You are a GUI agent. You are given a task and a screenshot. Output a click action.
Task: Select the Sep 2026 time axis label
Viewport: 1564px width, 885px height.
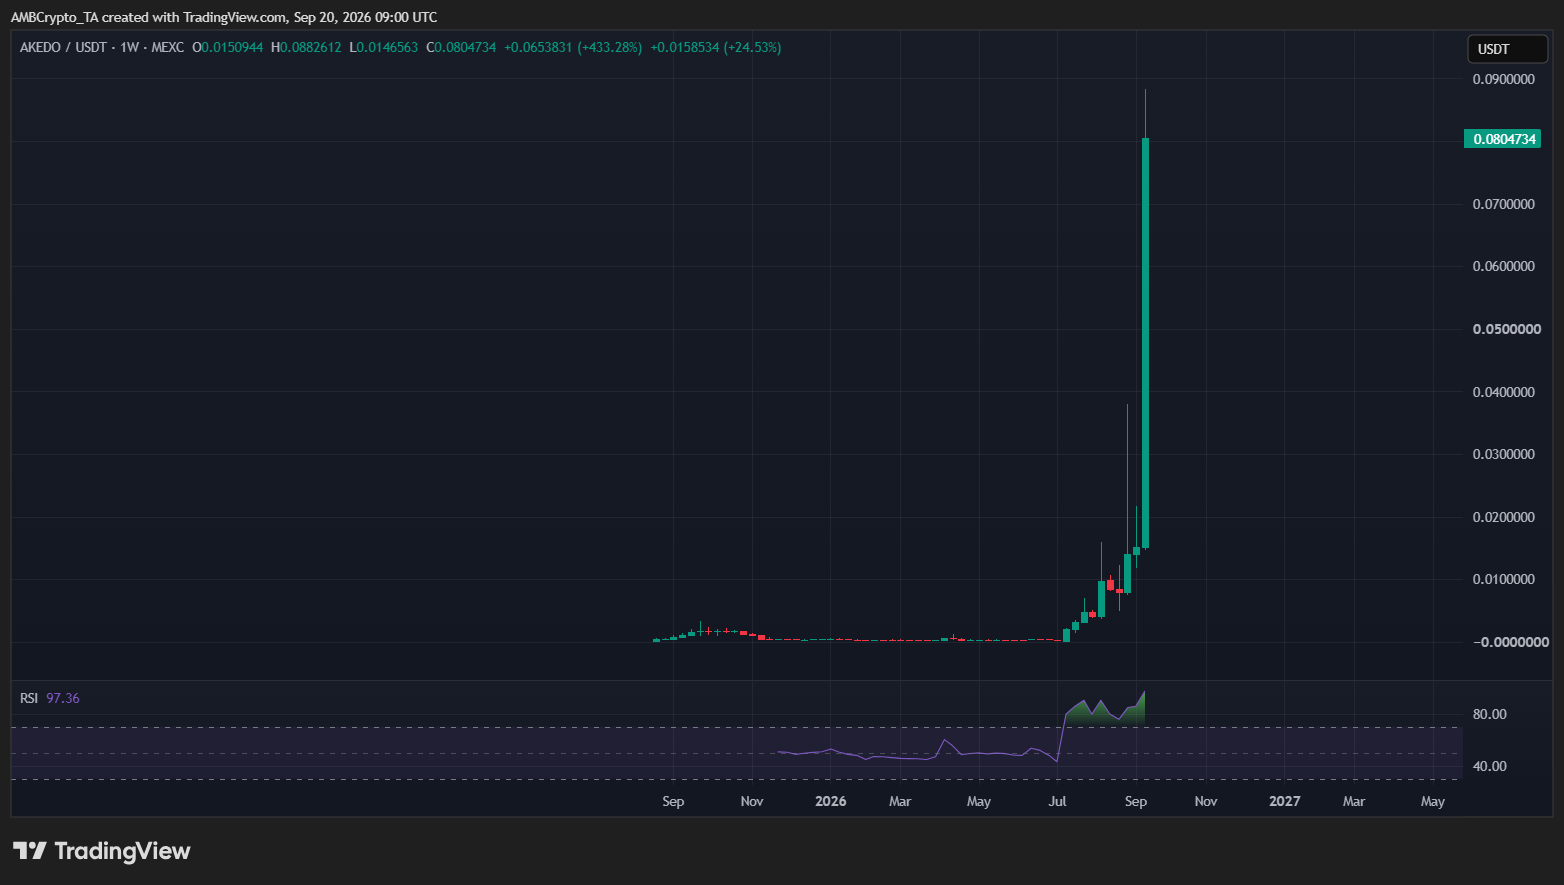coord(1136,801)
